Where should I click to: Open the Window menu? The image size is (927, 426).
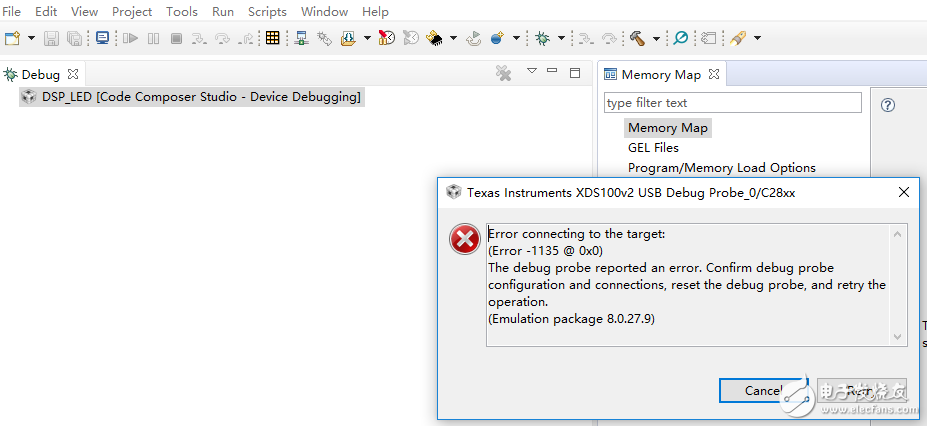[324, 11]
